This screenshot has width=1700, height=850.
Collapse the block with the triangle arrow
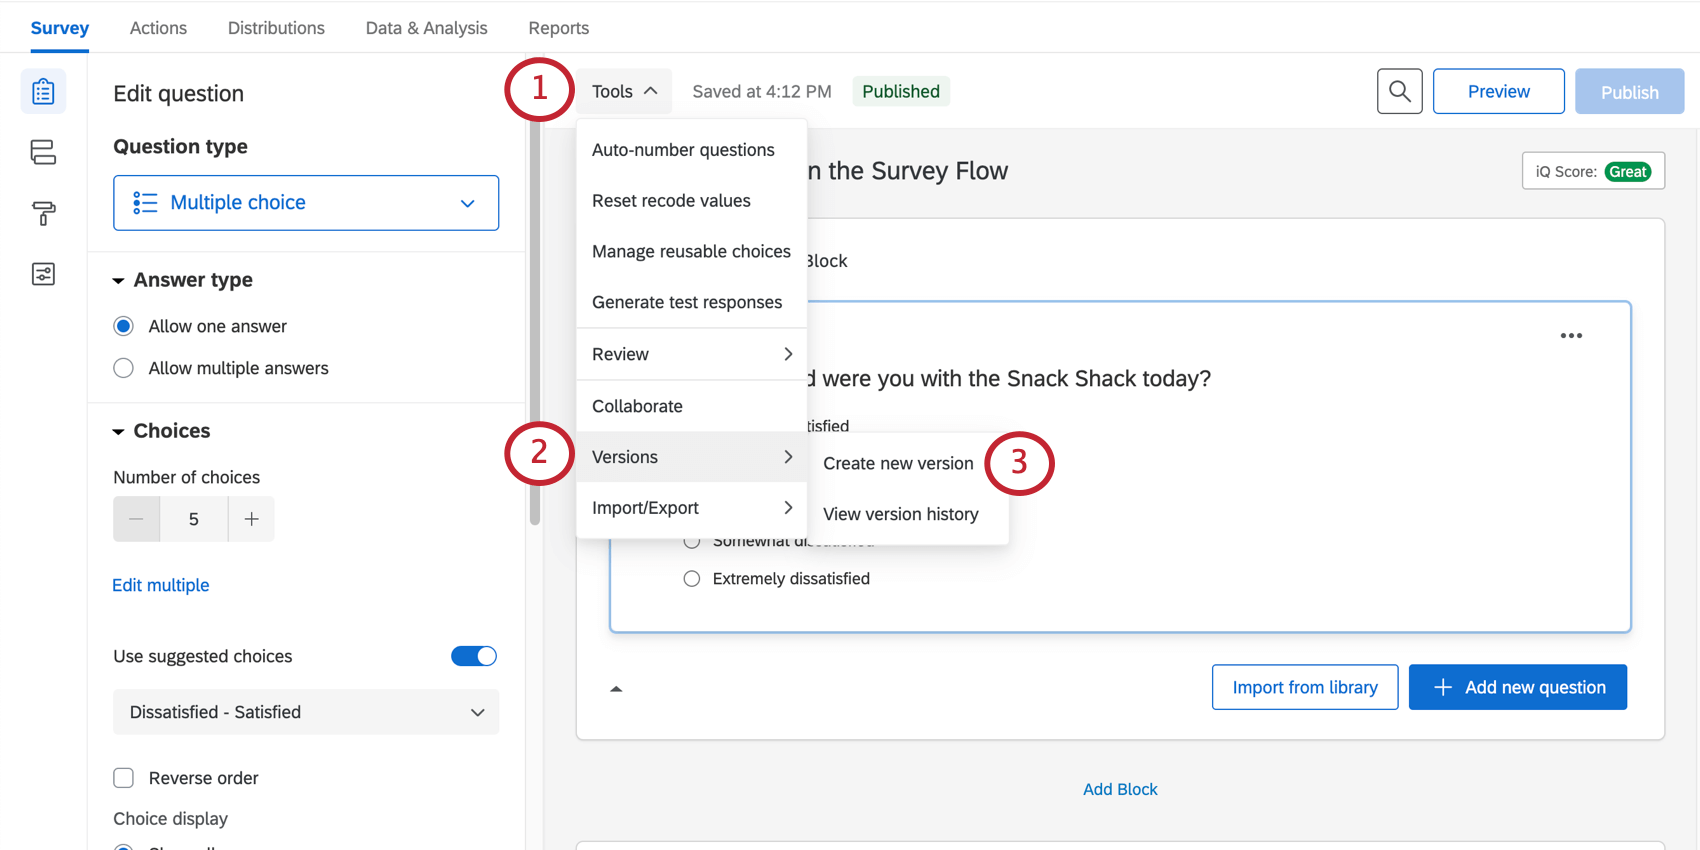[x=616, y=689]
